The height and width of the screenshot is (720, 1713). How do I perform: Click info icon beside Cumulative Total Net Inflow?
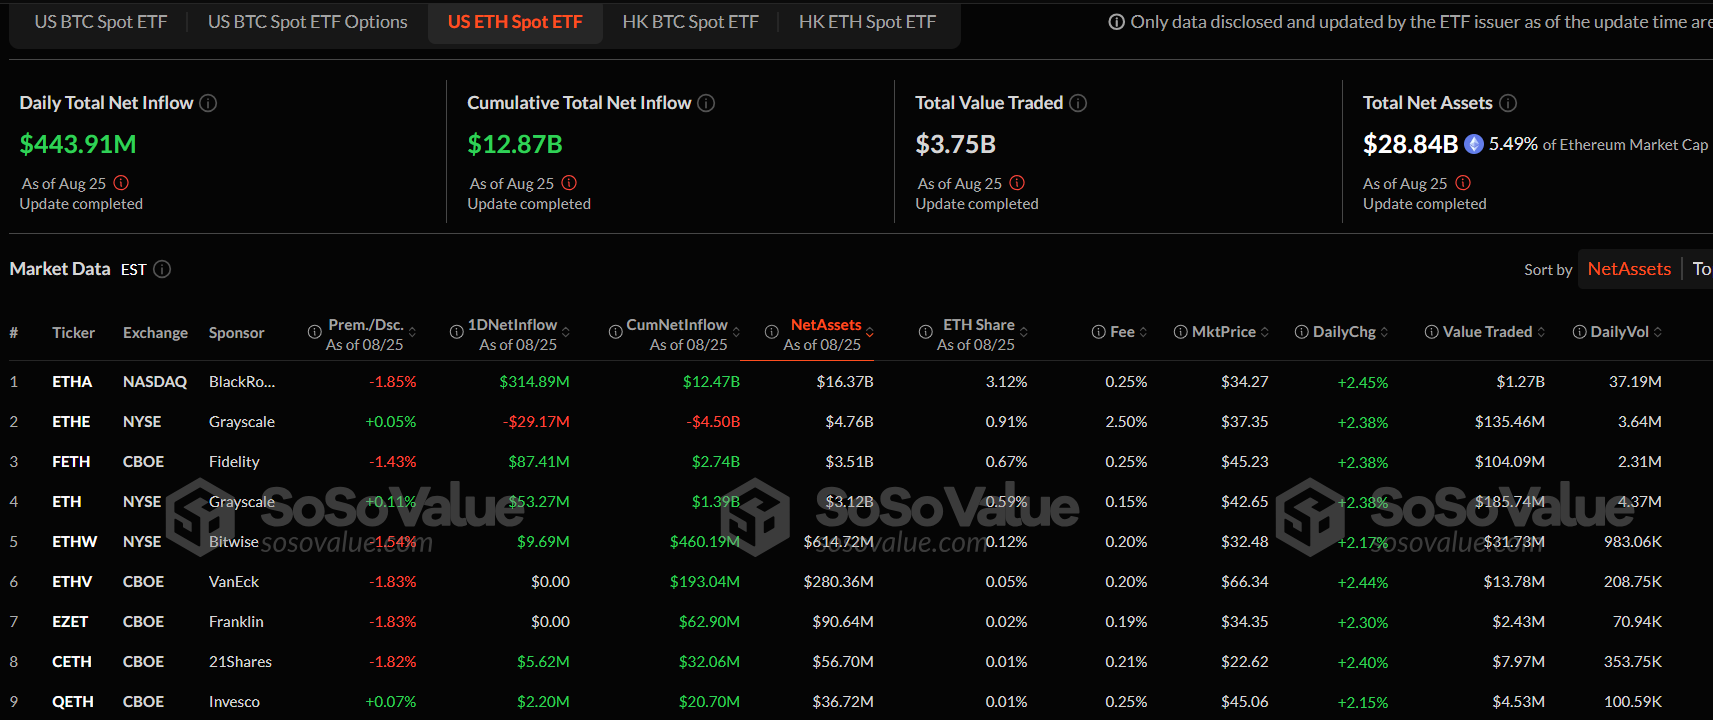tap(706, 103)
